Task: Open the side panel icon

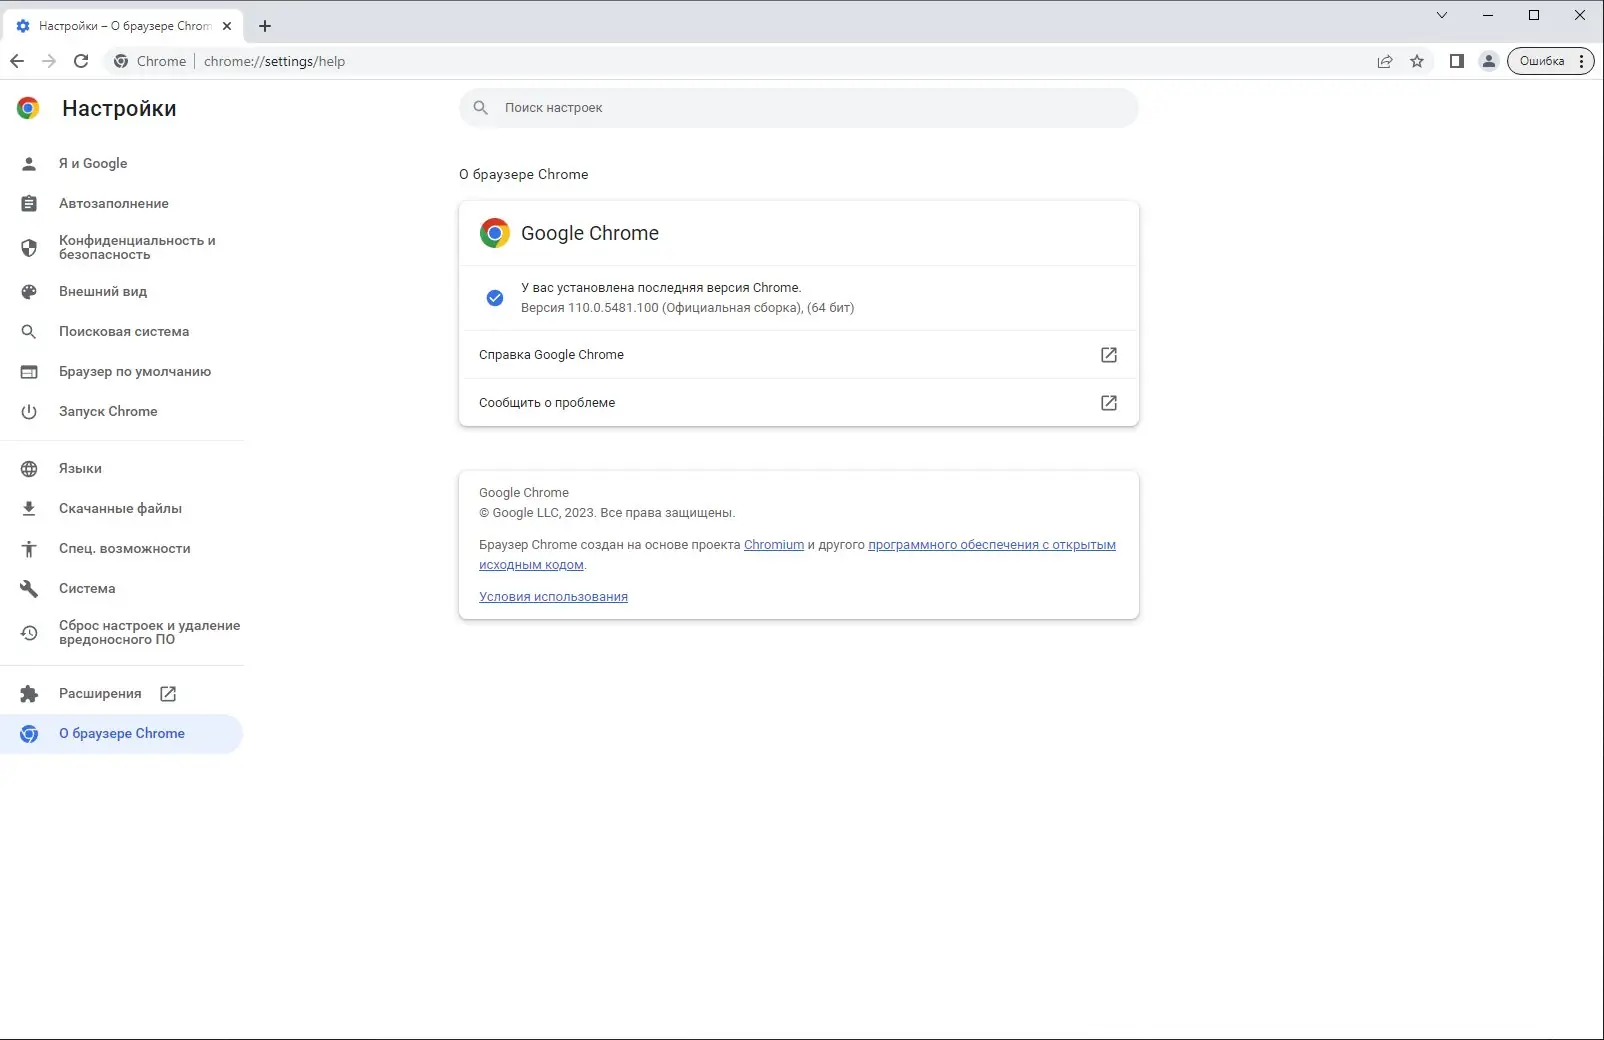Action: click(x=1457, y=61)
